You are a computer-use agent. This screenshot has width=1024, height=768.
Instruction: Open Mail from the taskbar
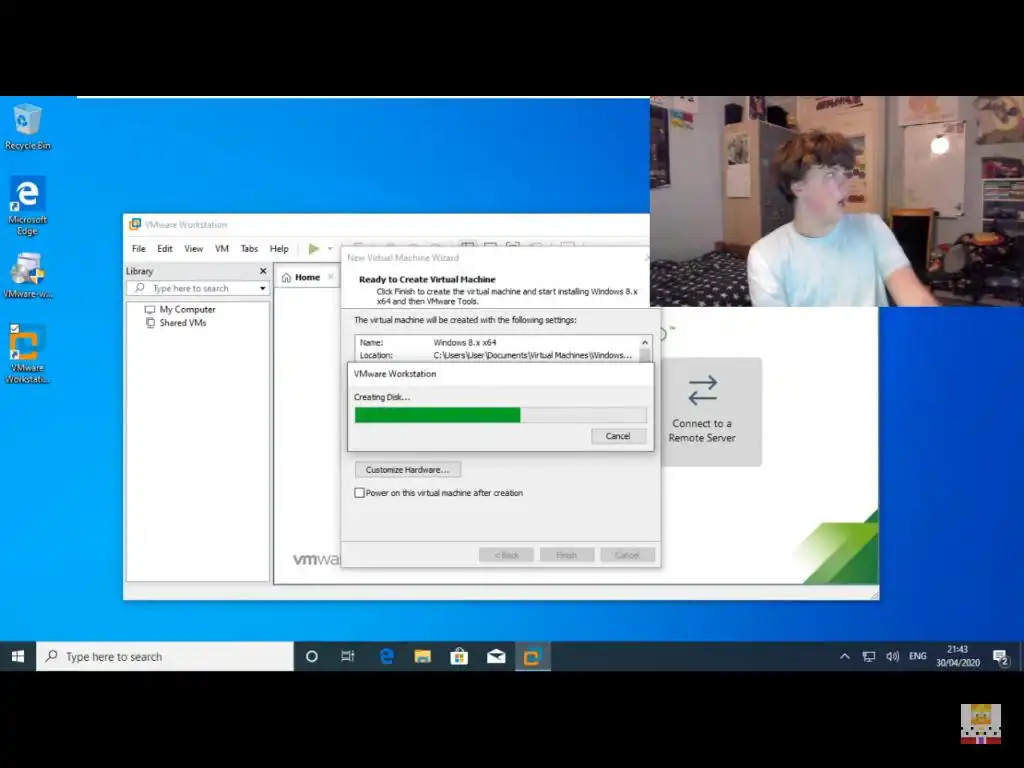pos(496,656)
